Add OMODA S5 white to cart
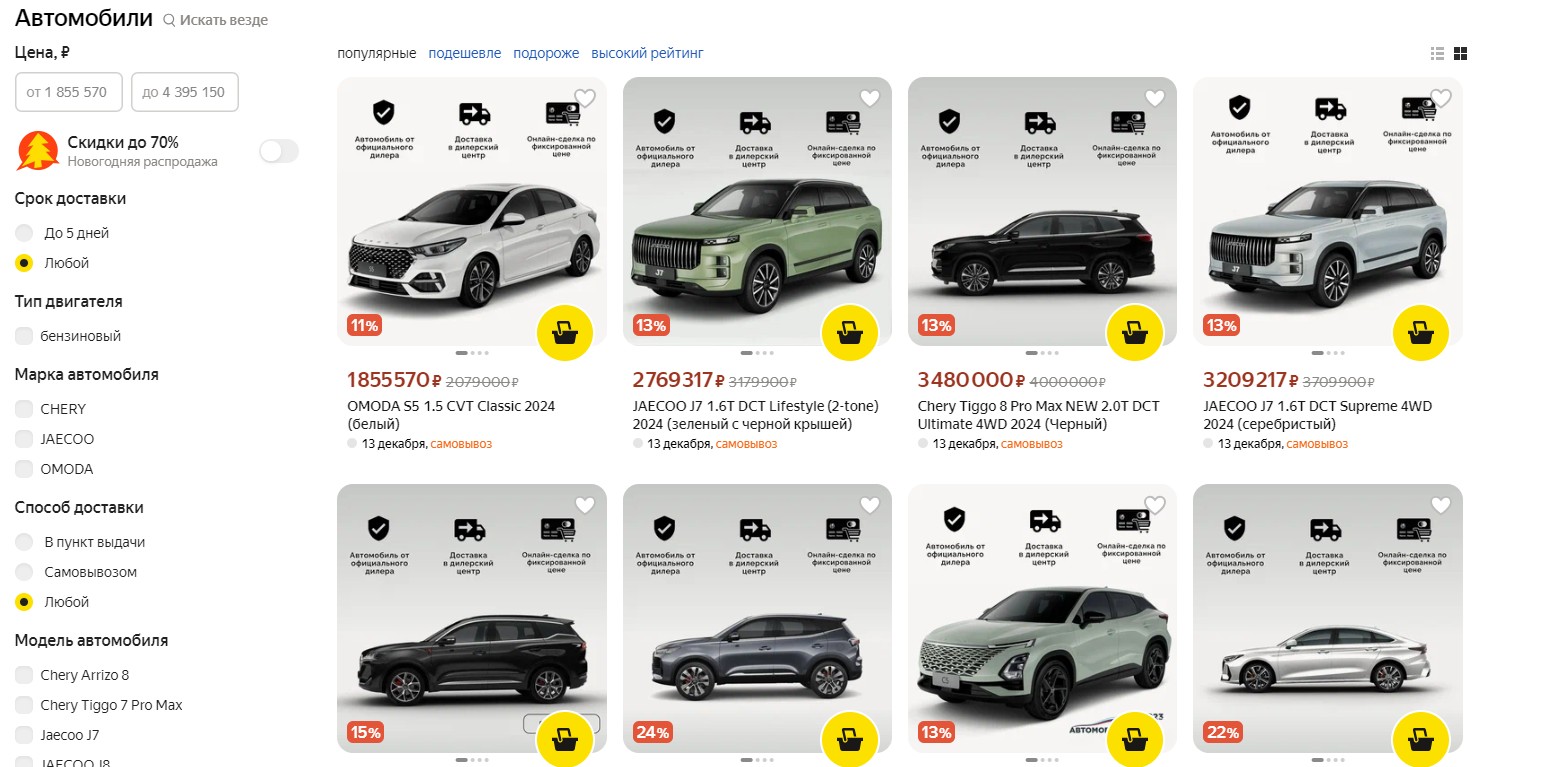Viewport: 1549px width, 767px height. [565, 333]
